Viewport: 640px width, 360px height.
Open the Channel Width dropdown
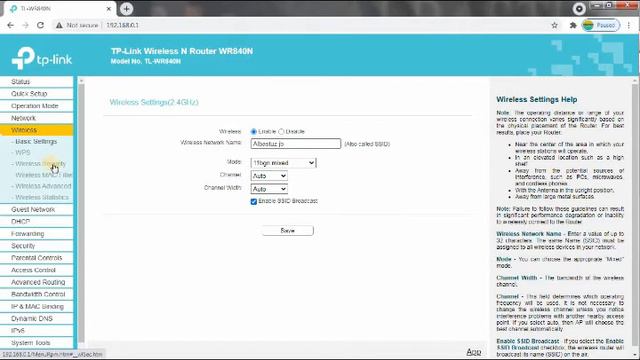click(x=269, y=189)
